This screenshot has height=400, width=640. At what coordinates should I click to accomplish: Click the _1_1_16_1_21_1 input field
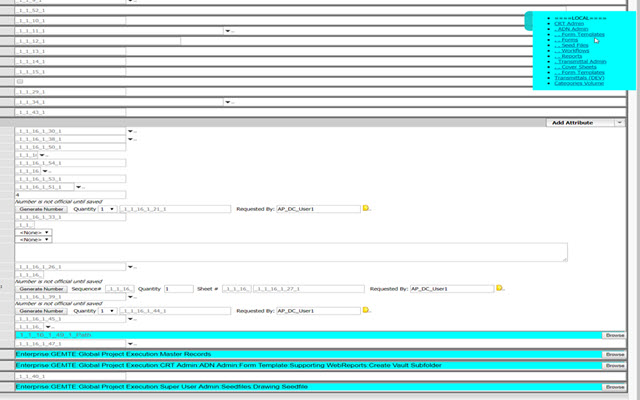coord(175,209)
